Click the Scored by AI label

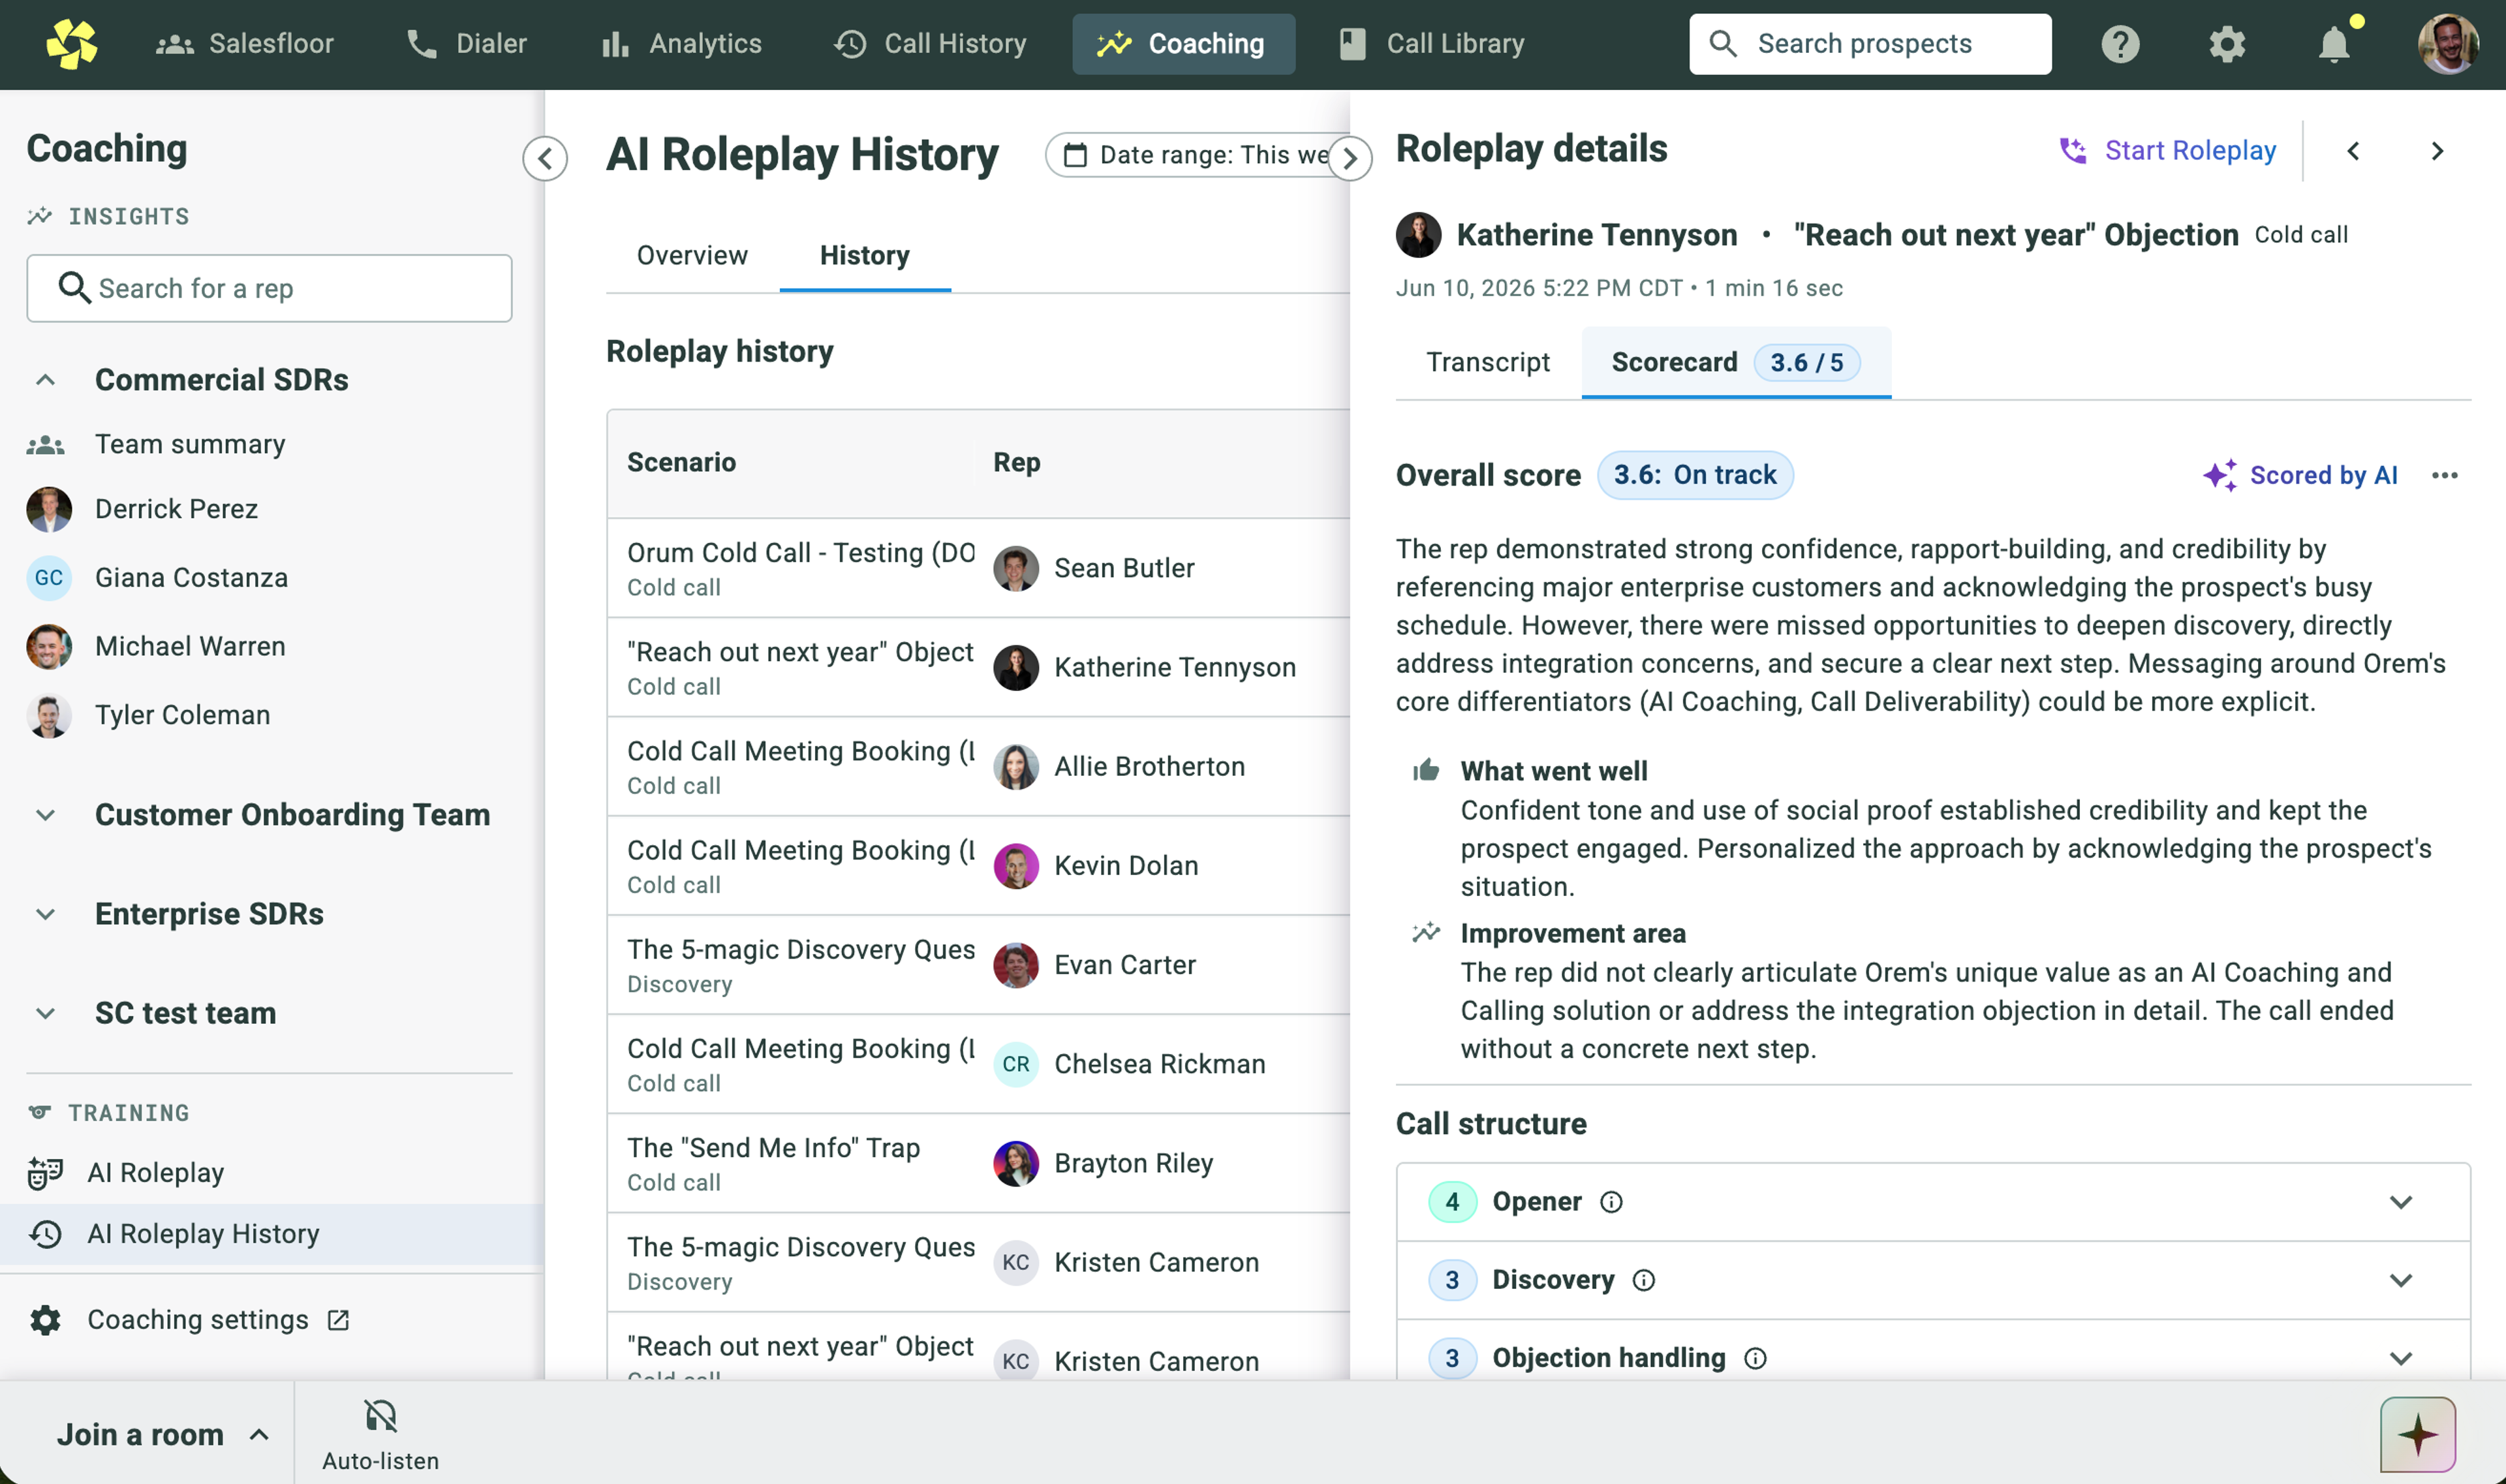2300,475
